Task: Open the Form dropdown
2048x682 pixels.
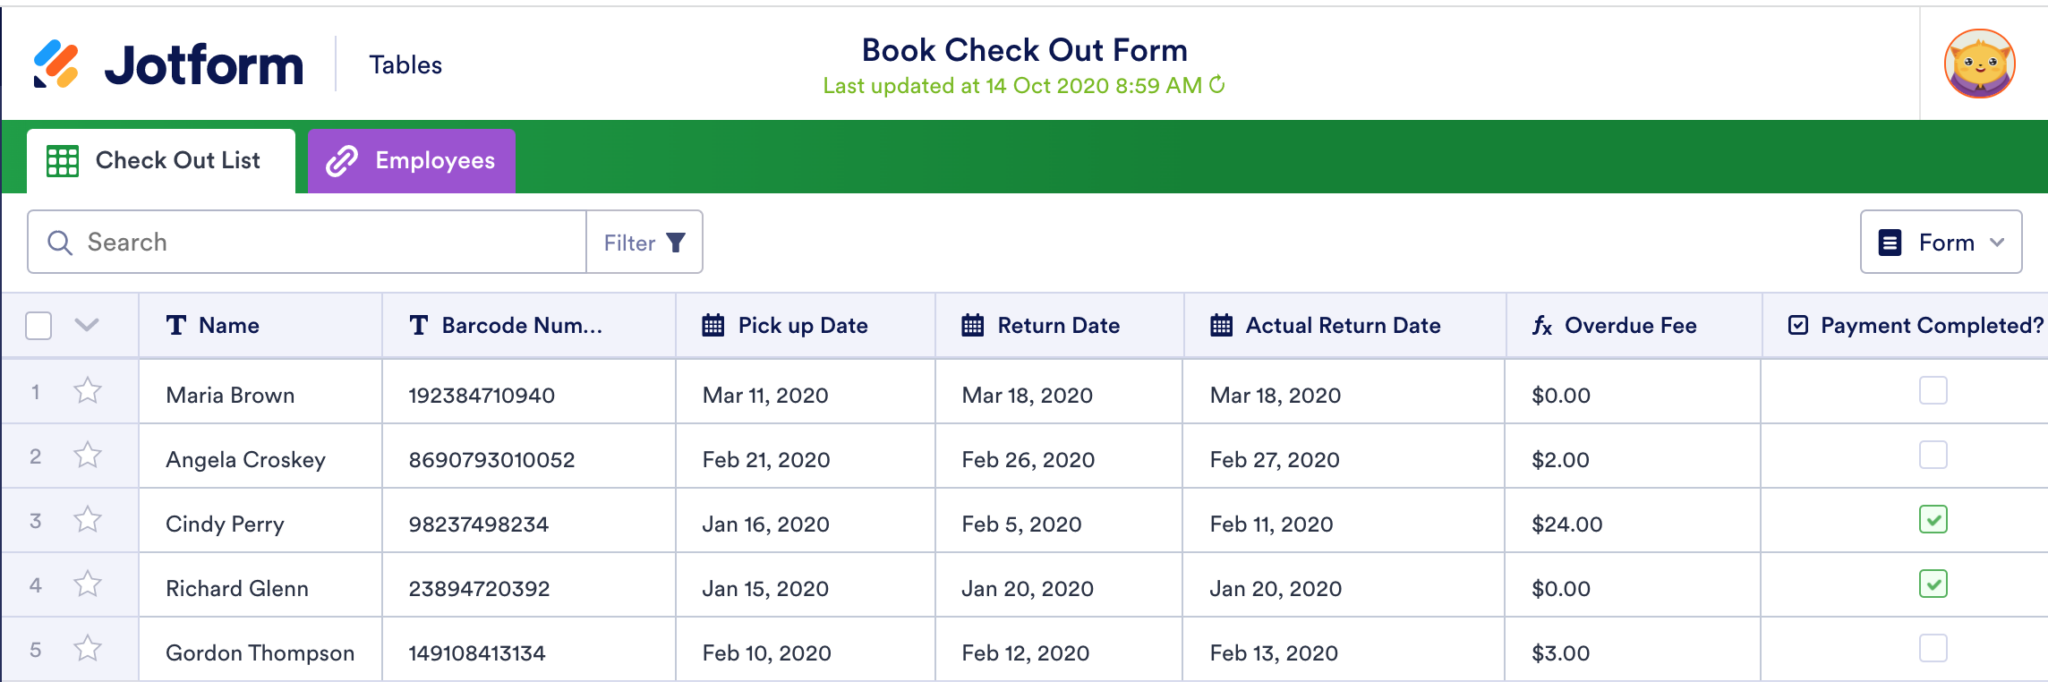Action: [x=1940, y=242]
